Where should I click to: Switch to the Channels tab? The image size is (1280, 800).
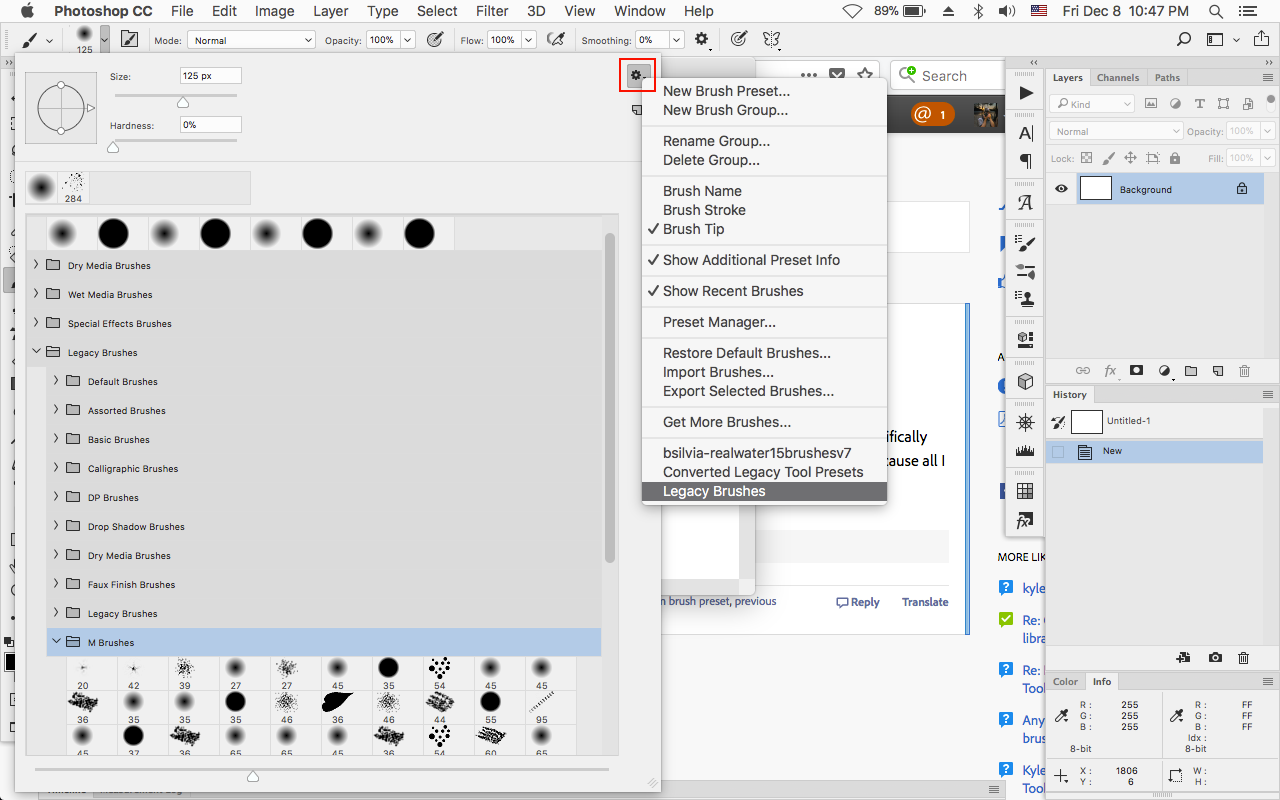click(x=1117, y=78)
